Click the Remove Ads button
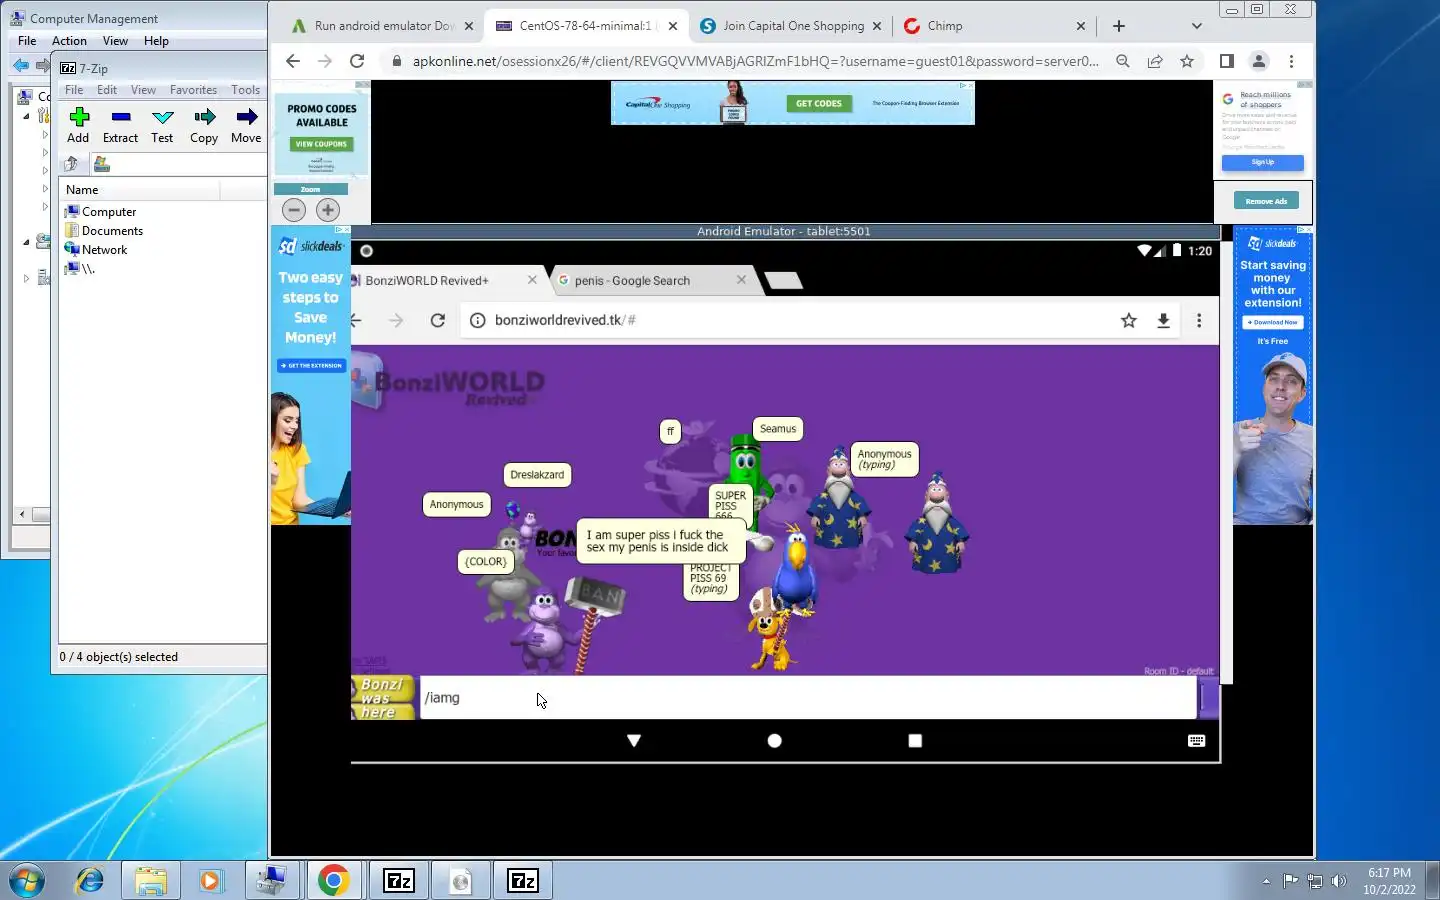 [1266, 201]
